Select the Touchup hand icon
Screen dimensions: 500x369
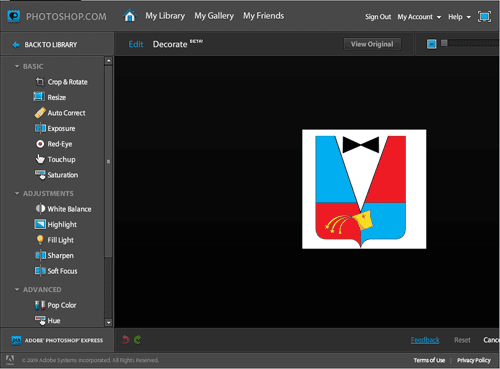(40, 159)
